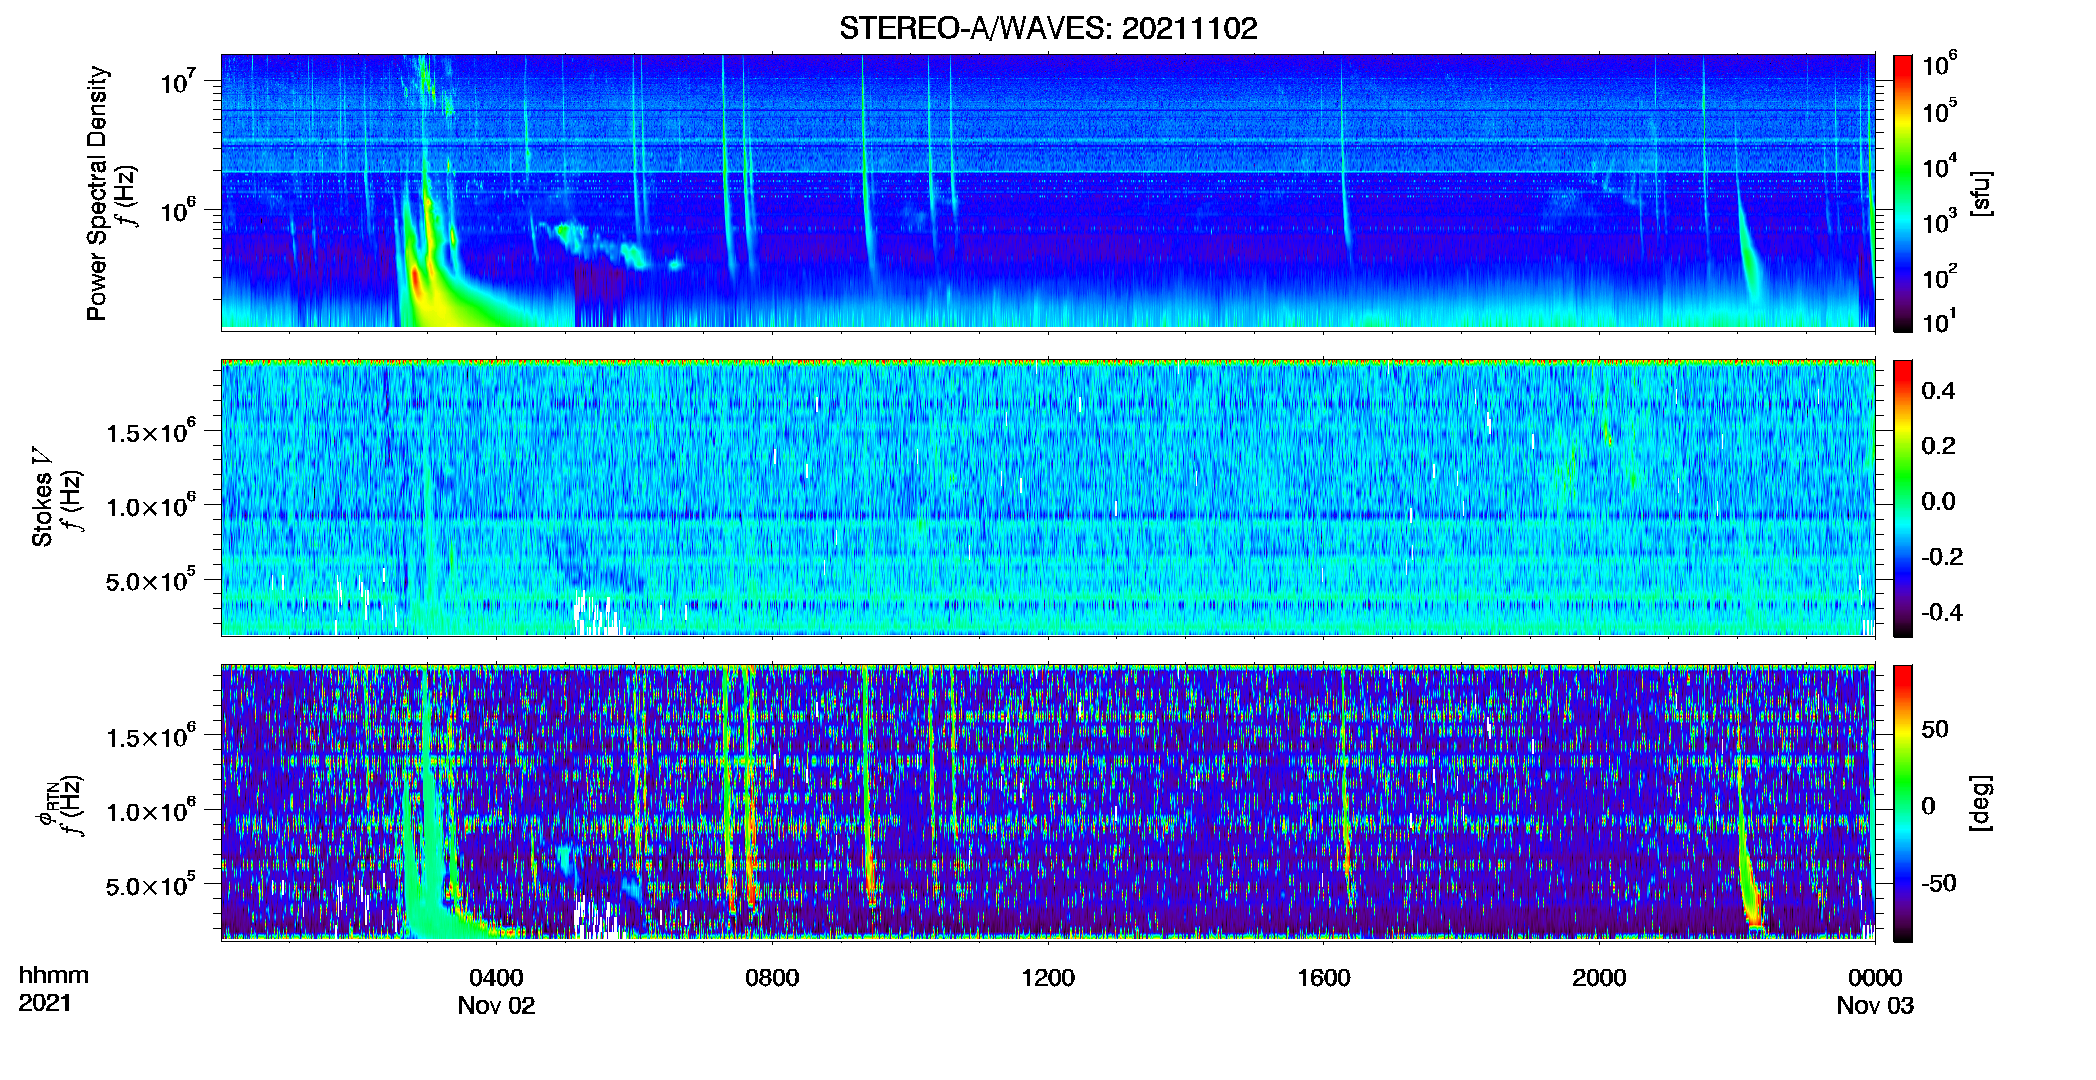This screenshot has height=1080, width=2096.
Task: Click the 0400 time tick label
Action: (x=497, y=977)
